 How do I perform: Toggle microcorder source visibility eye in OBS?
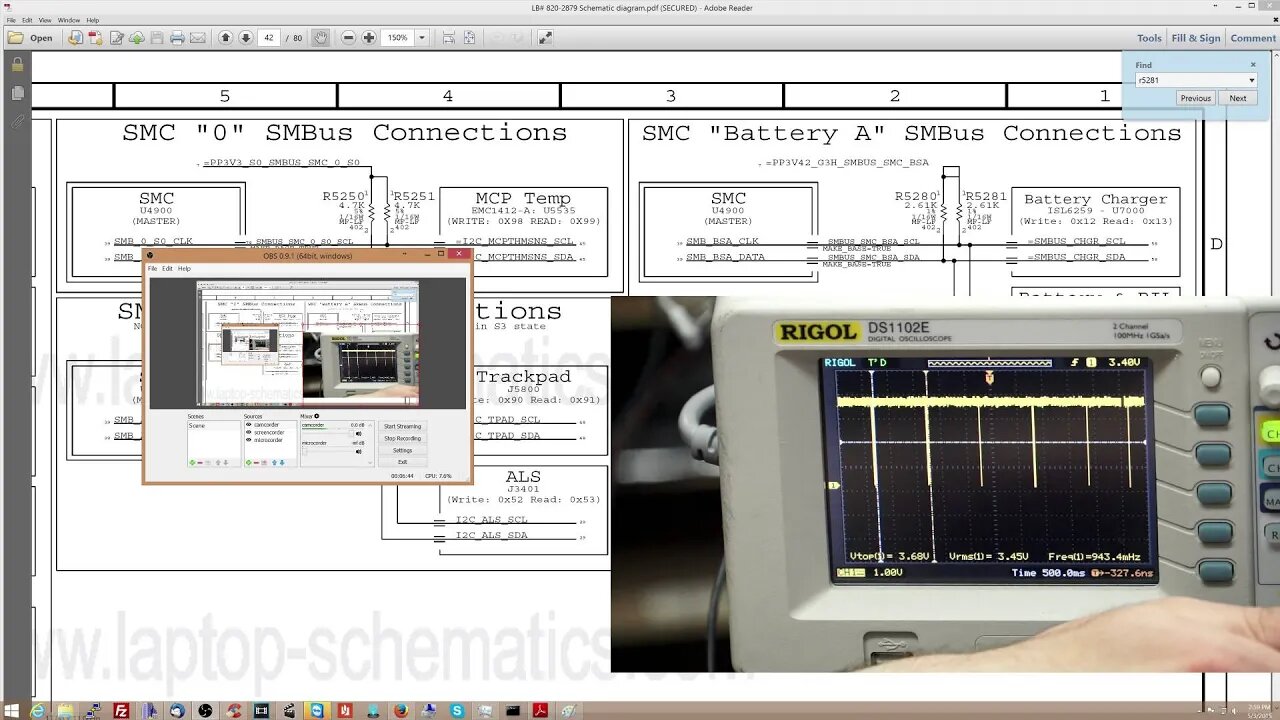[249, 440]
